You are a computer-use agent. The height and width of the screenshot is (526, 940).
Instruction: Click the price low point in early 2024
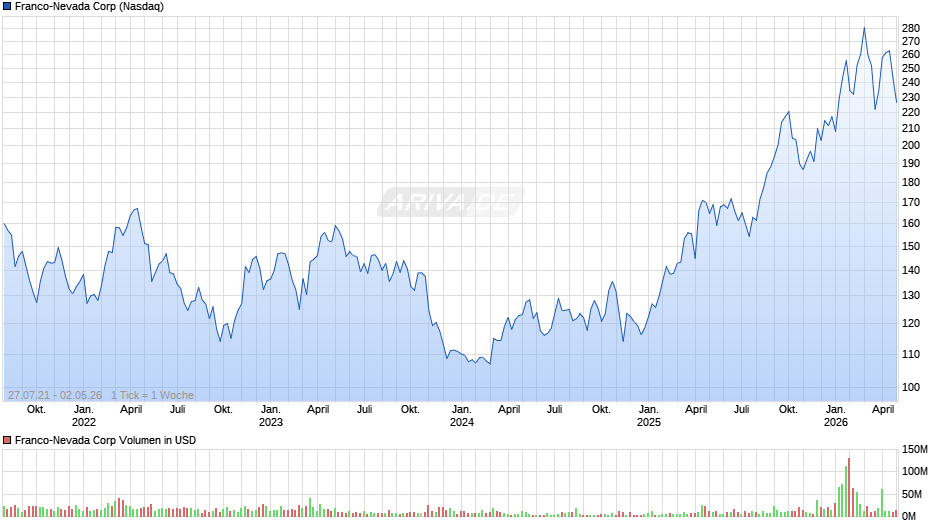click(490, 363)
